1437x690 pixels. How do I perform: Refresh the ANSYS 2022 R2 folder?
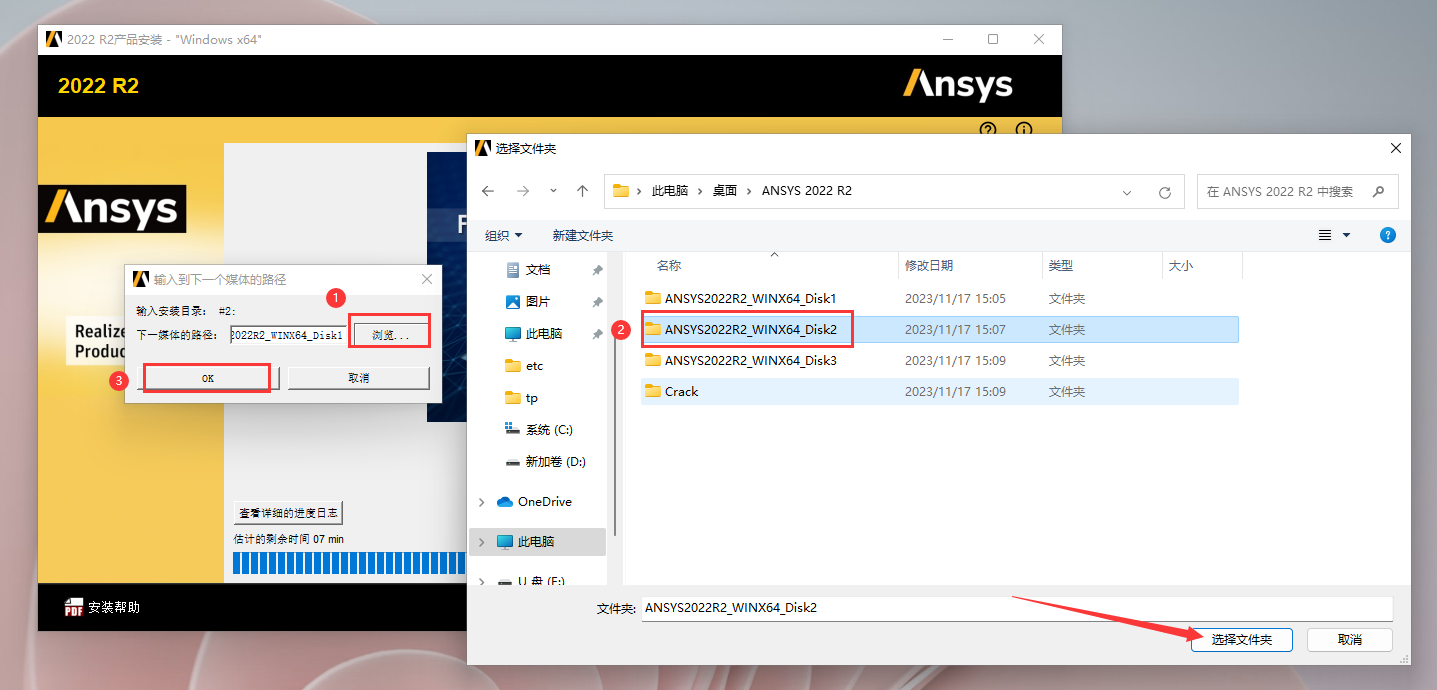click(1164, 192)
